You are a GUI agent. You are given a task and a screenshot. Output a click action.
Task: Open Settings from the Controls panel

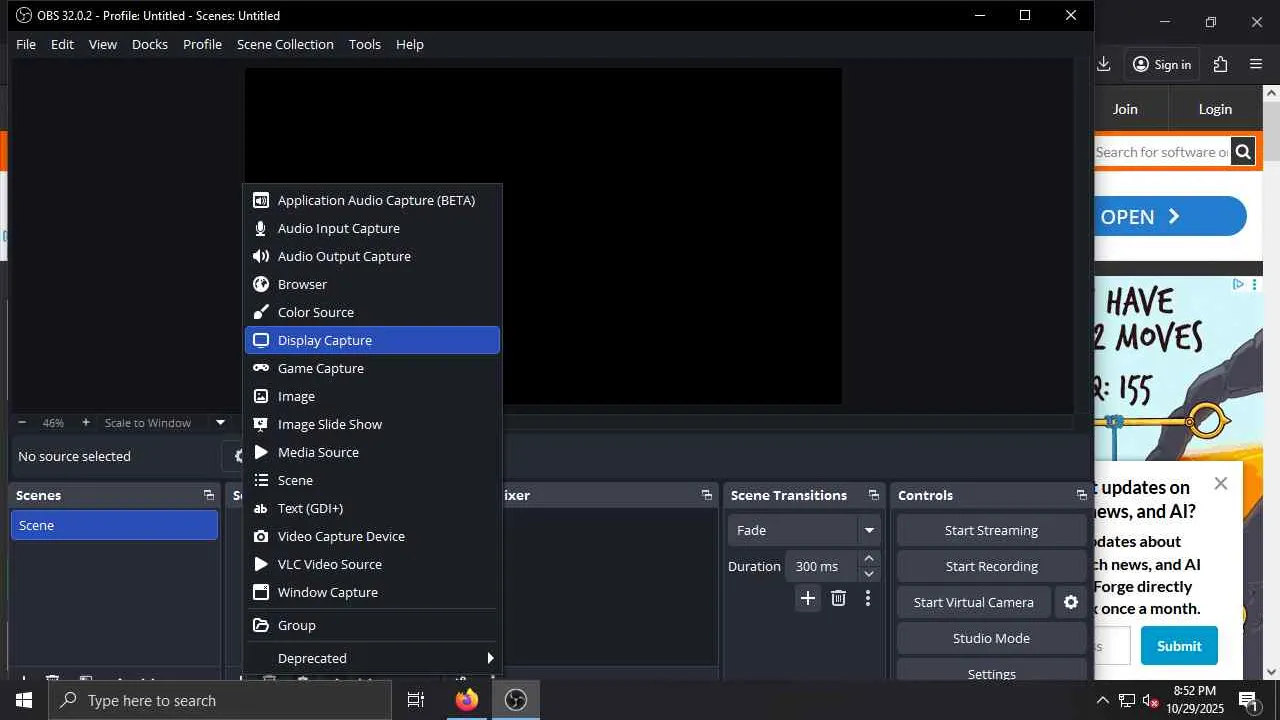(x=991, y=672)
